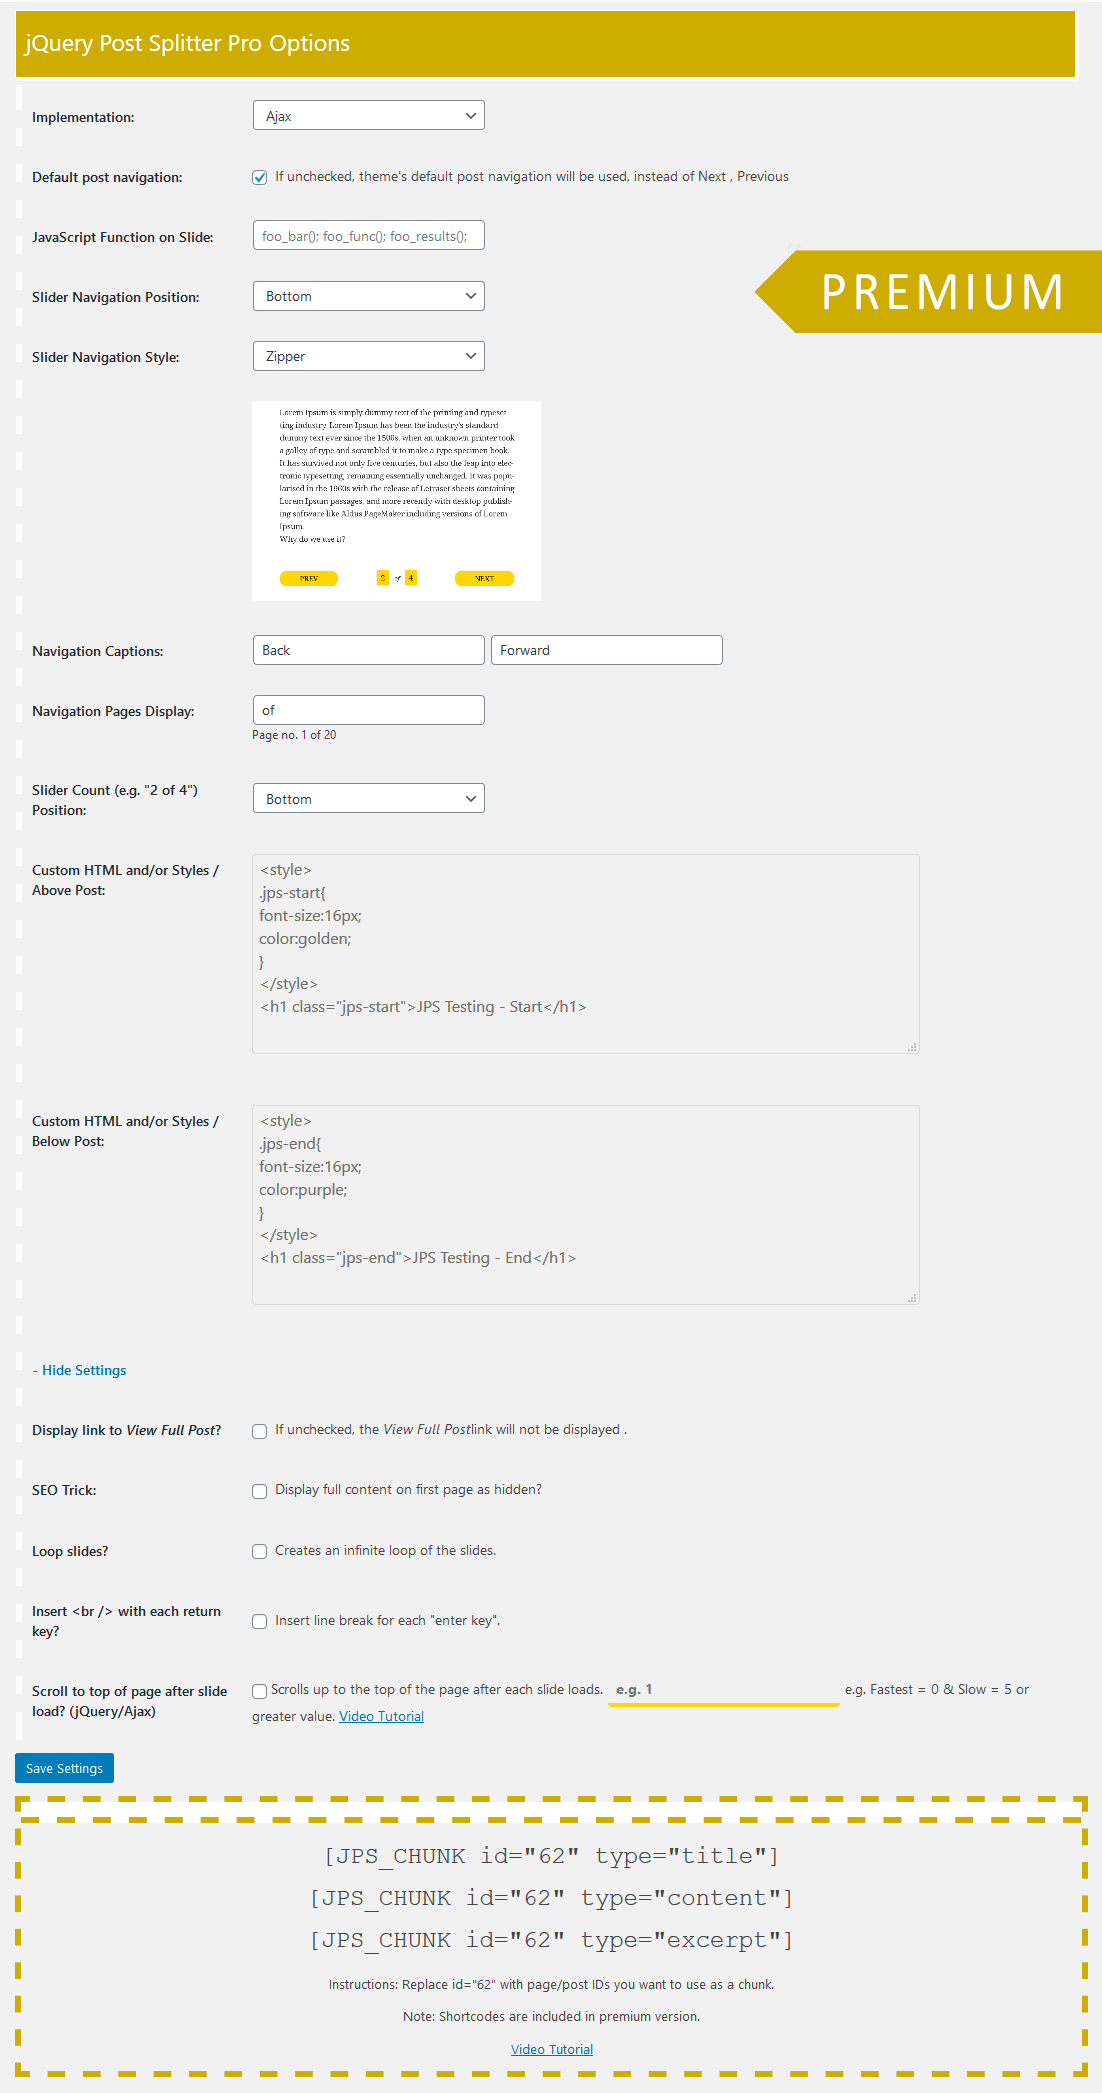Screen dimensions: 1102x2093
Task: Open the Video Tutorial link under shortcodes note
Action: click(552, 2049)
